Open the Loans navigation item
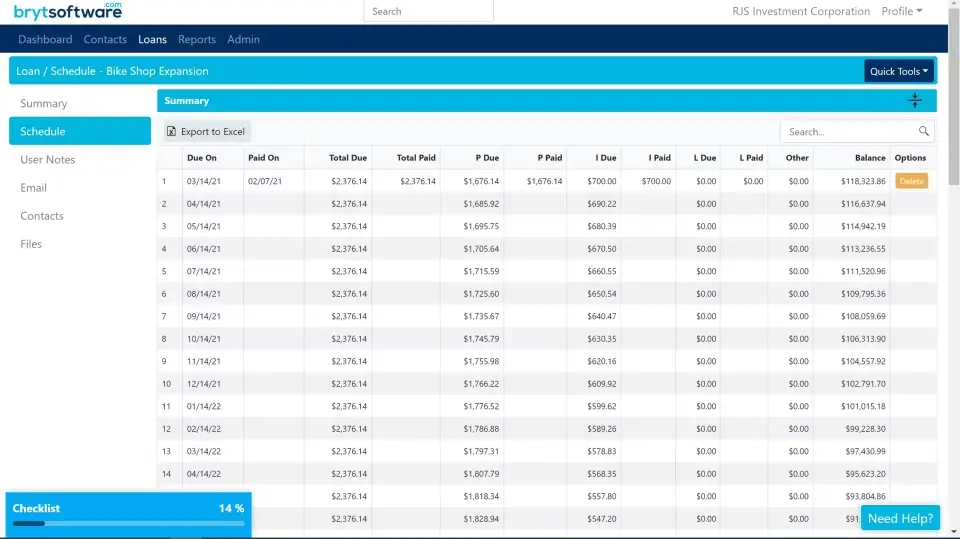Image resolution: width=960 pixels, height=539 pixels. [x=152, y=39]
